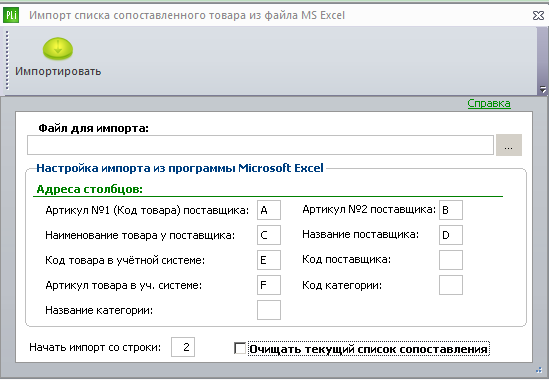Open the toolbar overflow arrow
This screenshot has height=380, width=549.
click(x=543, y=89)
